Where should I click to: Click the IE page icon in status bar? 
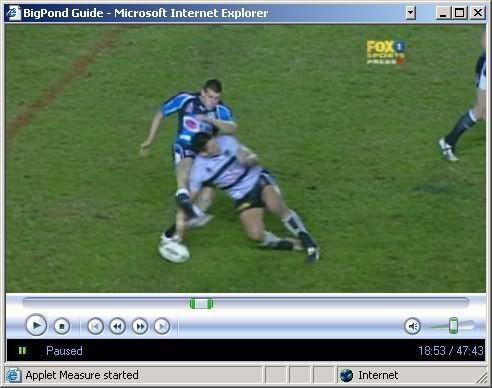[13, 375]
